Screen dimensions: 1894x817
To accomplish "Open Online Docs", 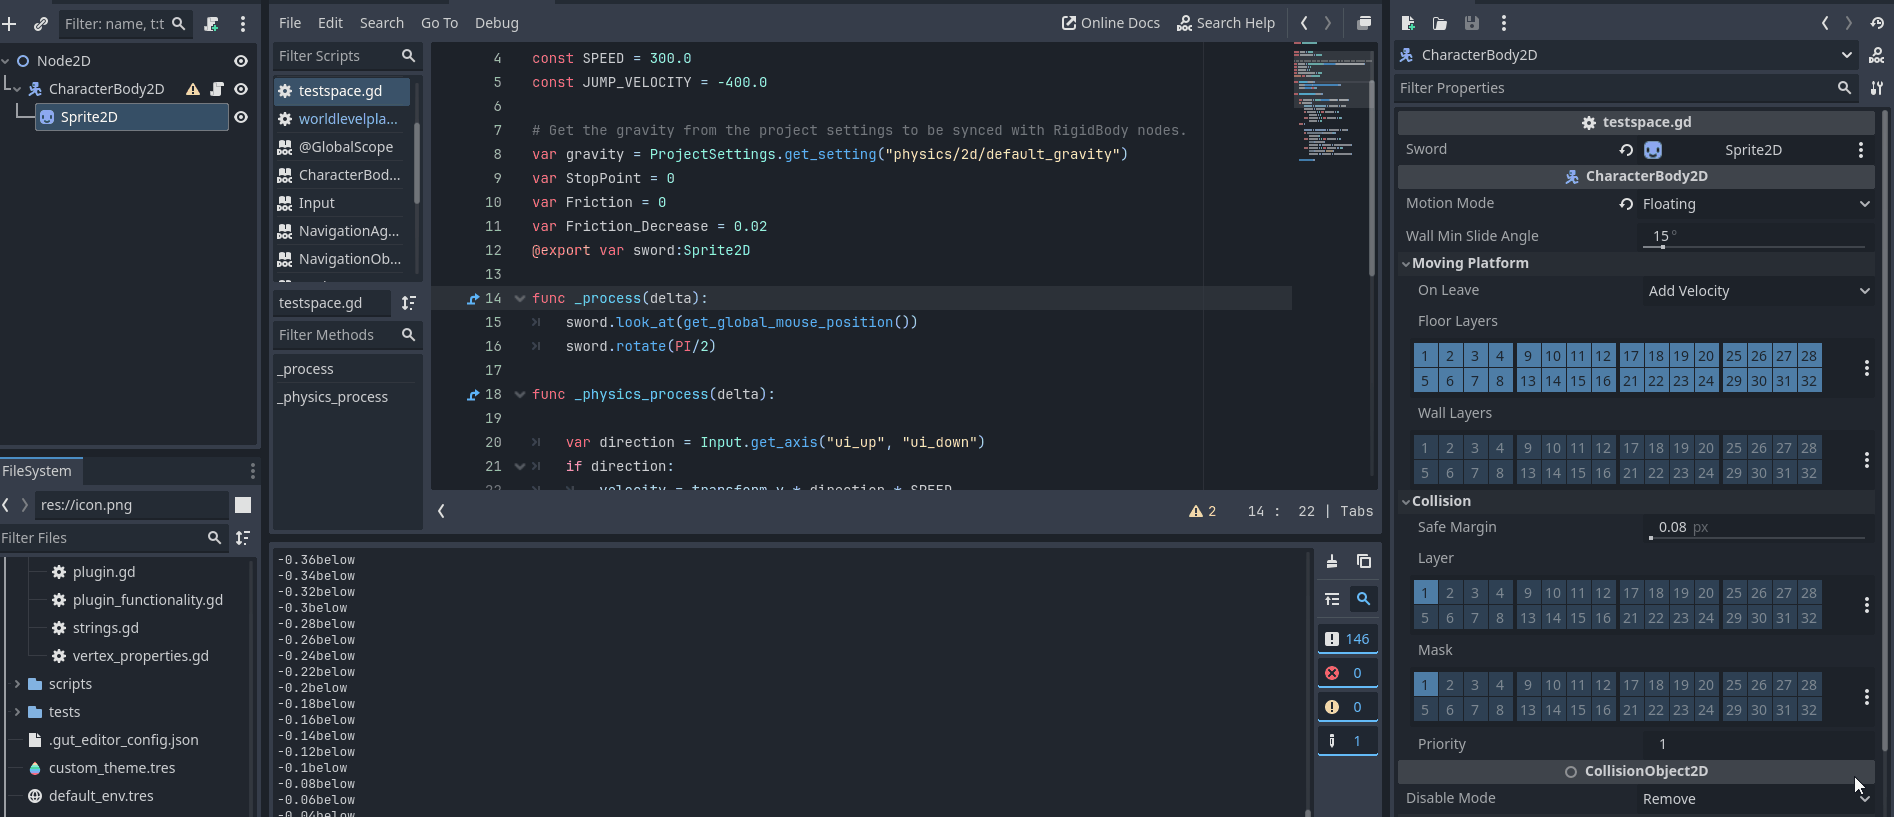I will pos(1110,23).
